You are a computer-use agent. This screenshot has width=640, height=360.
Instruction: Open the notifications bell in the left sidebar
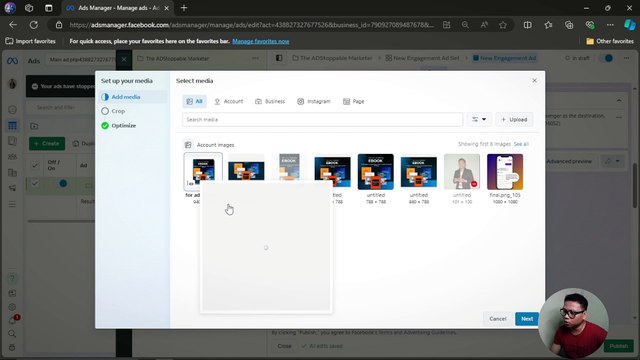[x=12, y=320]
